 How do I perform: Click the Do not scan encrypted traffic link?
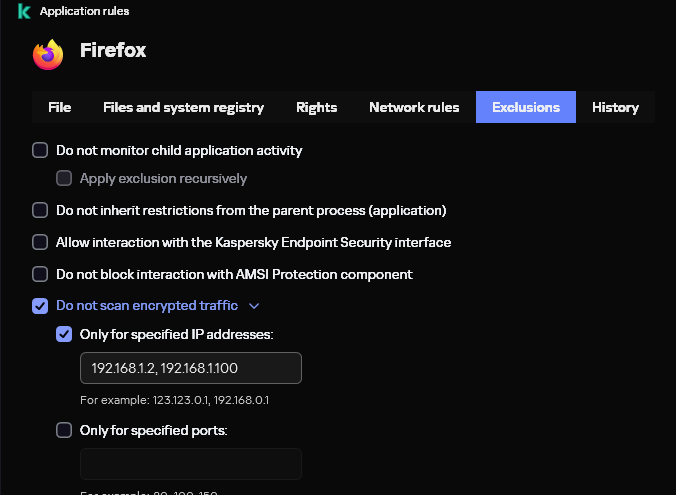click(x=147, y=306)
